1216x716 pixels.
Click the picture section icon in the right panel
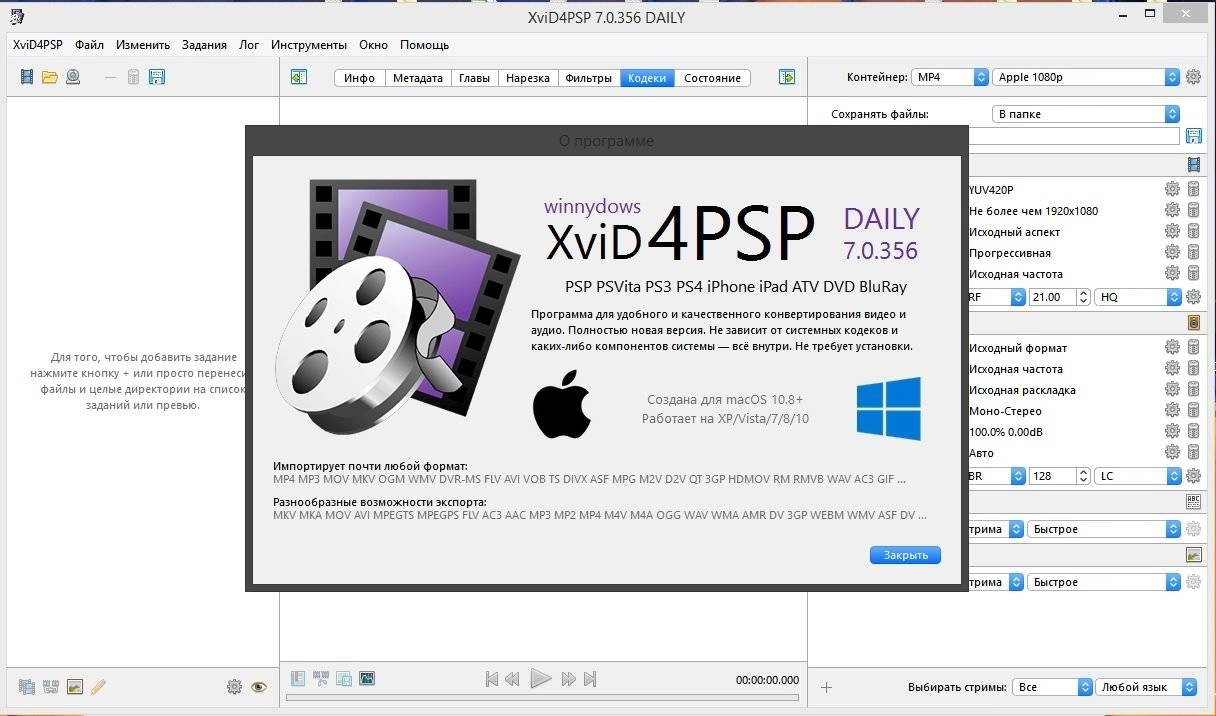coord(1193,555)
